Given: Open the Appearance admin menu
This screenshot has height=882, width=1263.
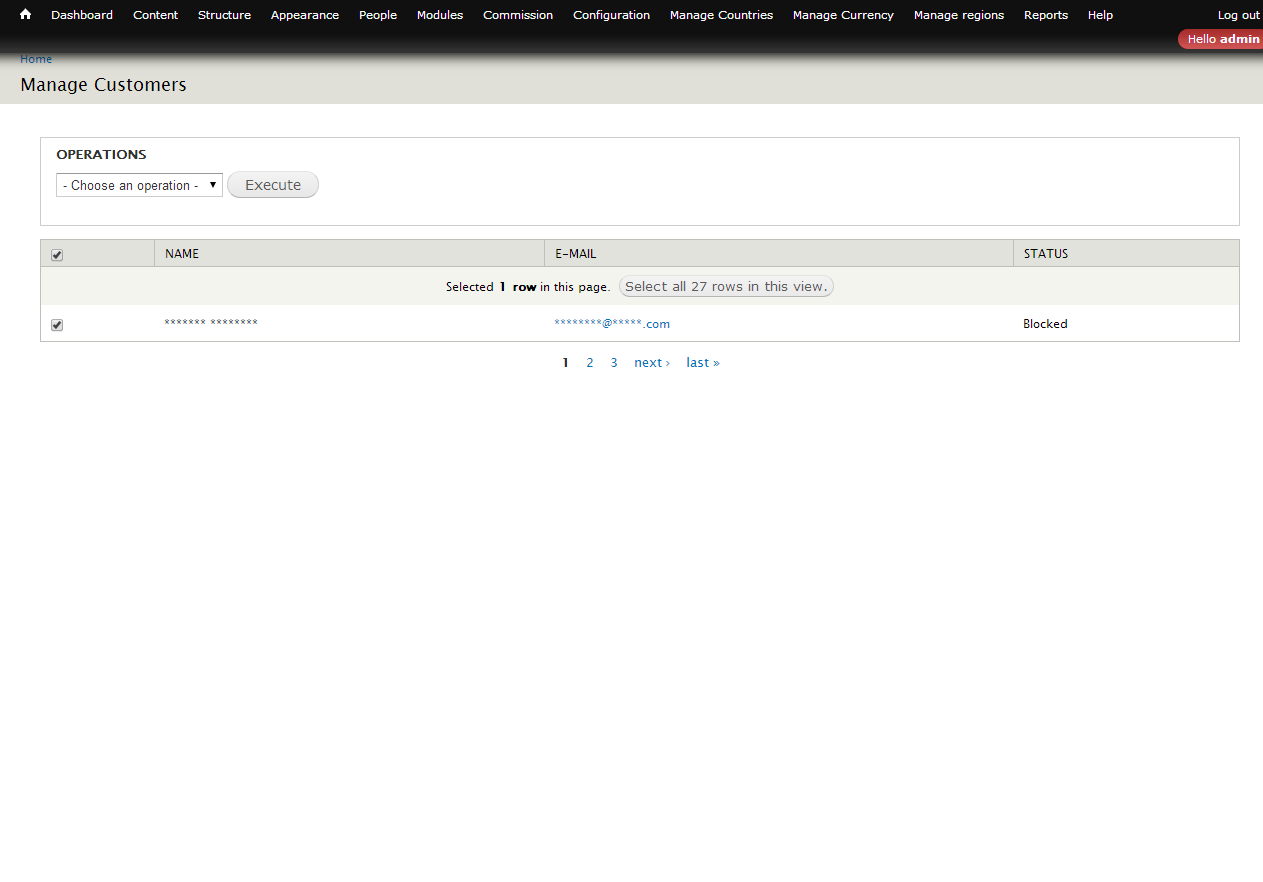Looking at the screenshot, I should [x=304, y=15].
